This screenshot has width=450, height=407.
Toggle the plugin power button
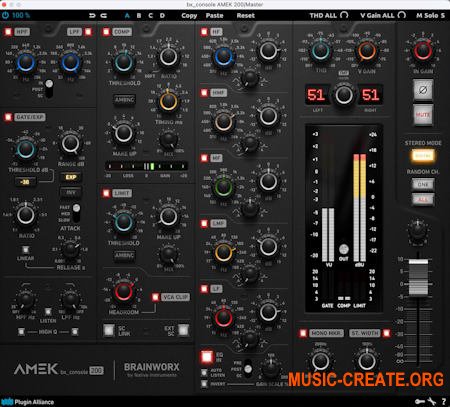point(6,15)
